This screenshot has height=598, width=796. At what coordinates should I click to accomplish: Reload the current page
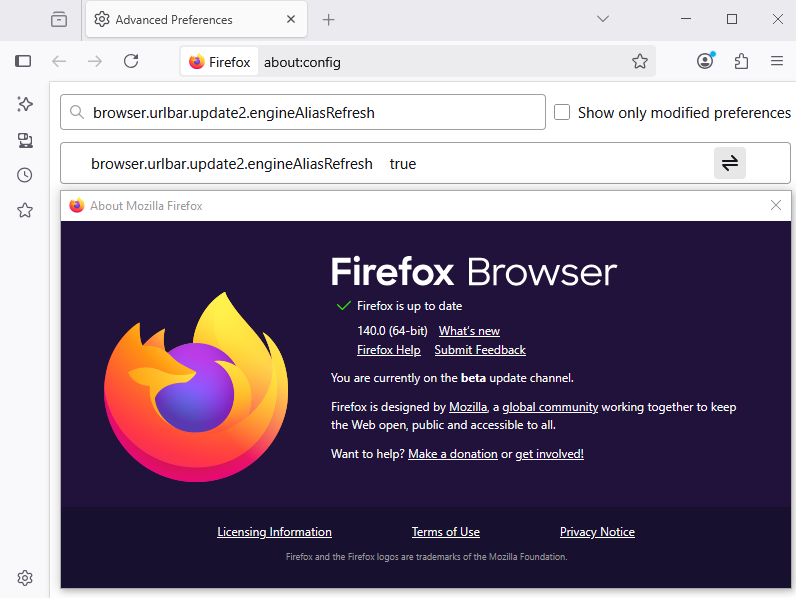131,61
